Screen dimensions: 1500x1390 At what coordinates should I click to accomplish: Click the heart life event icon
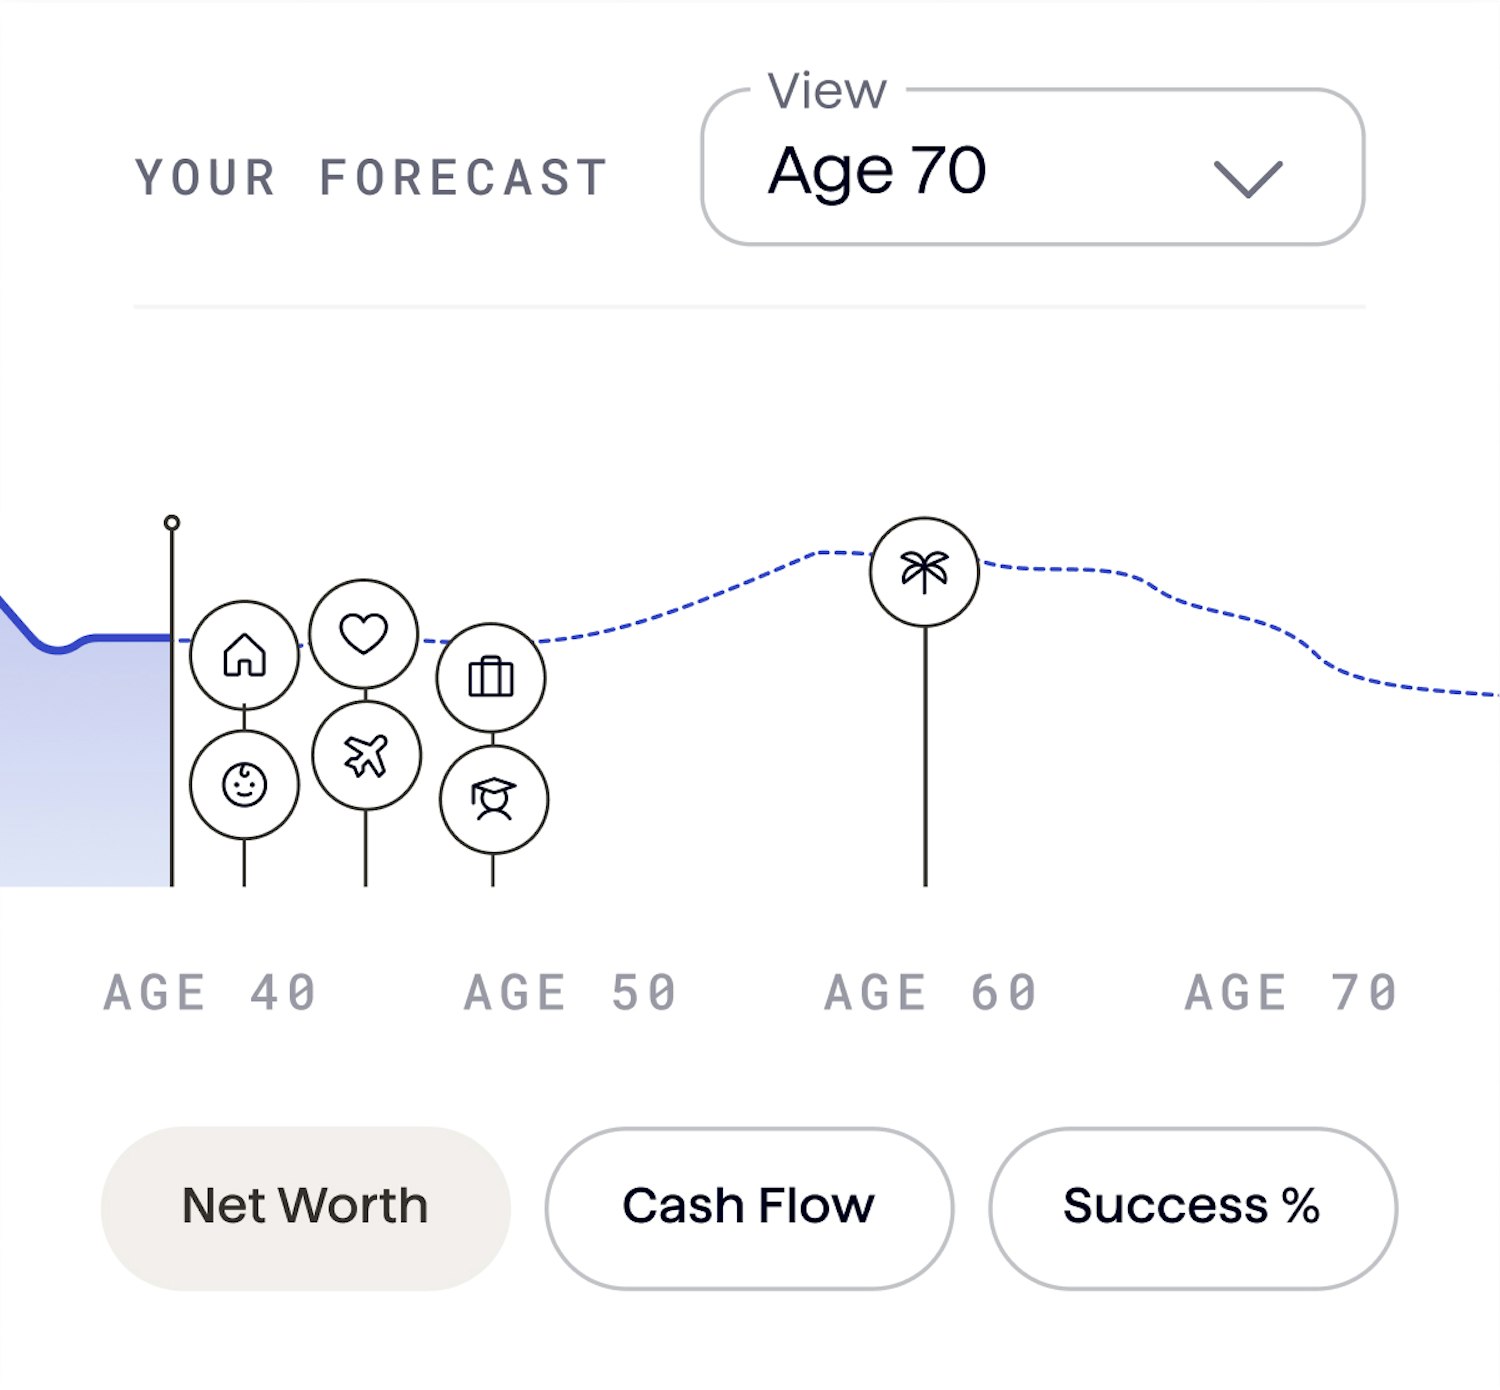click(x=364, y=634)
